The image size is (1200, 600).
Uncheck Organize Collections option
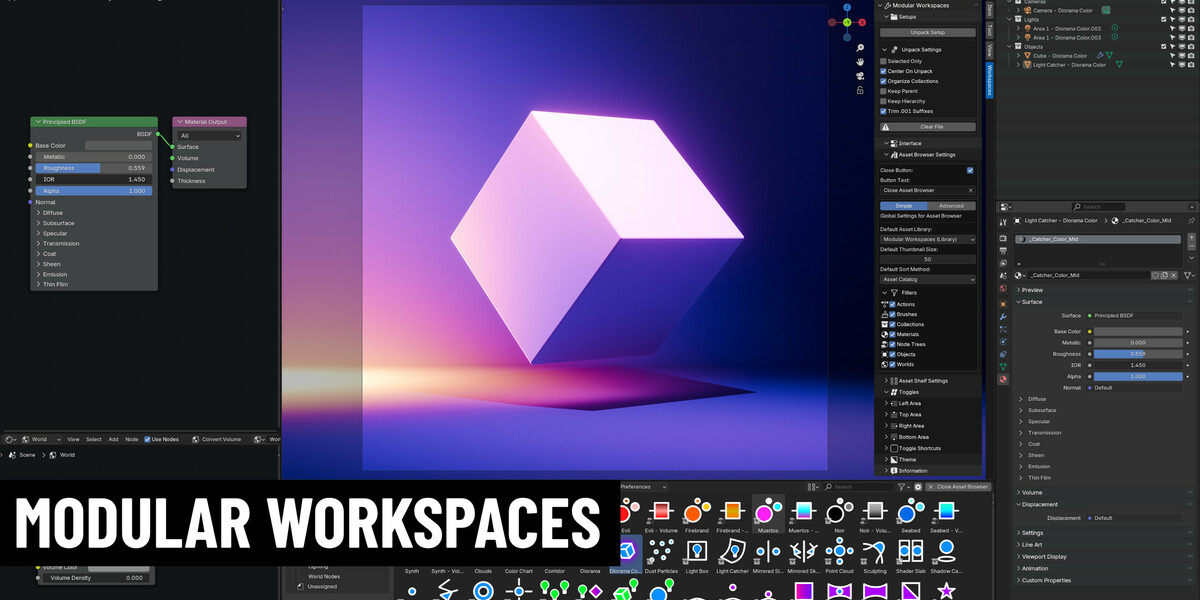click(883, 81)
